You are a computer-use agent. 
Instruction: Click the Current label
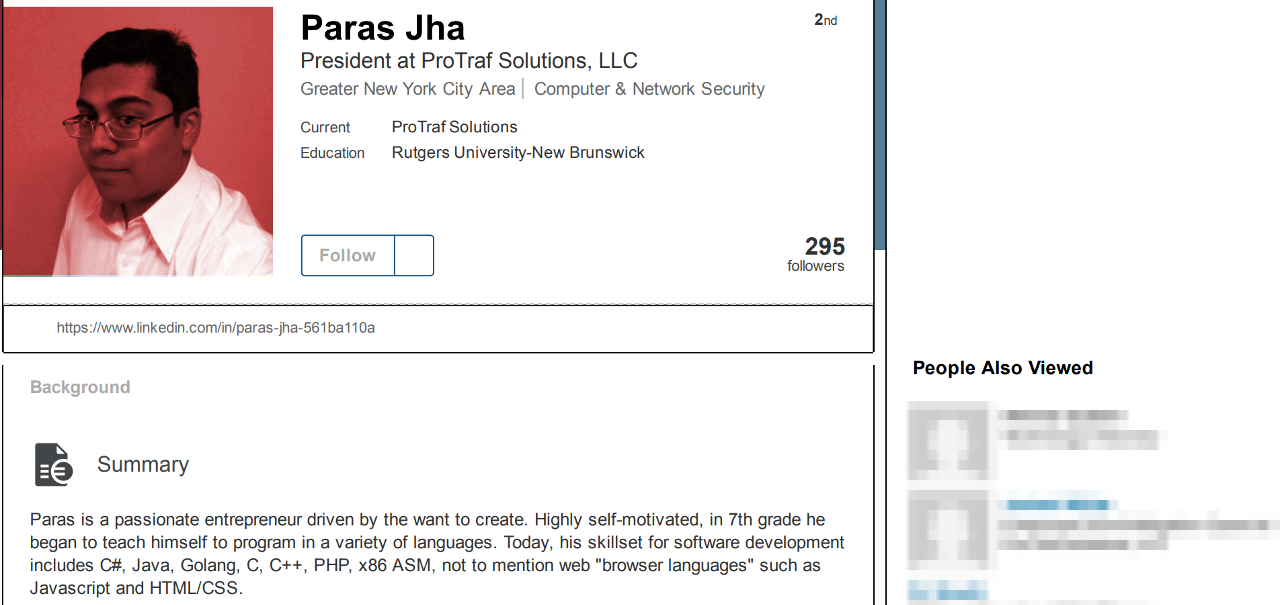point(325,128)
